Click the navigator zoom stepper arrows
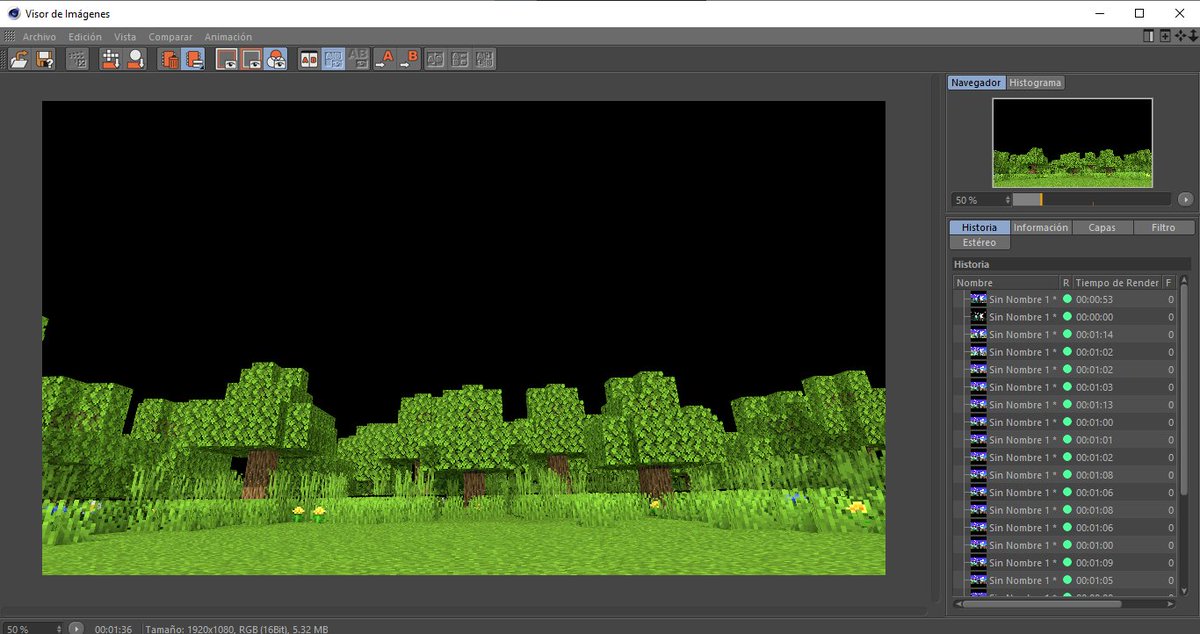Image resolution: width=1200 pixels, height=634 pixels. coord(1008,200)
